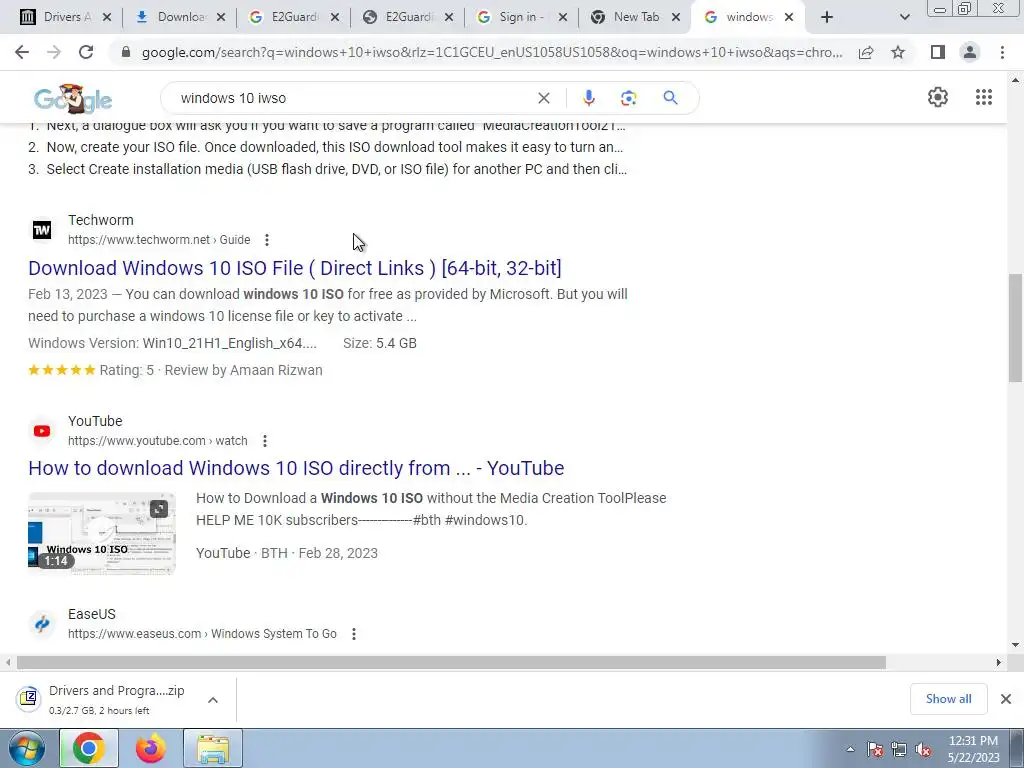The image size is (1024, 768).
Task: Search by image with Google Lens
Action: tap(628, 98)
